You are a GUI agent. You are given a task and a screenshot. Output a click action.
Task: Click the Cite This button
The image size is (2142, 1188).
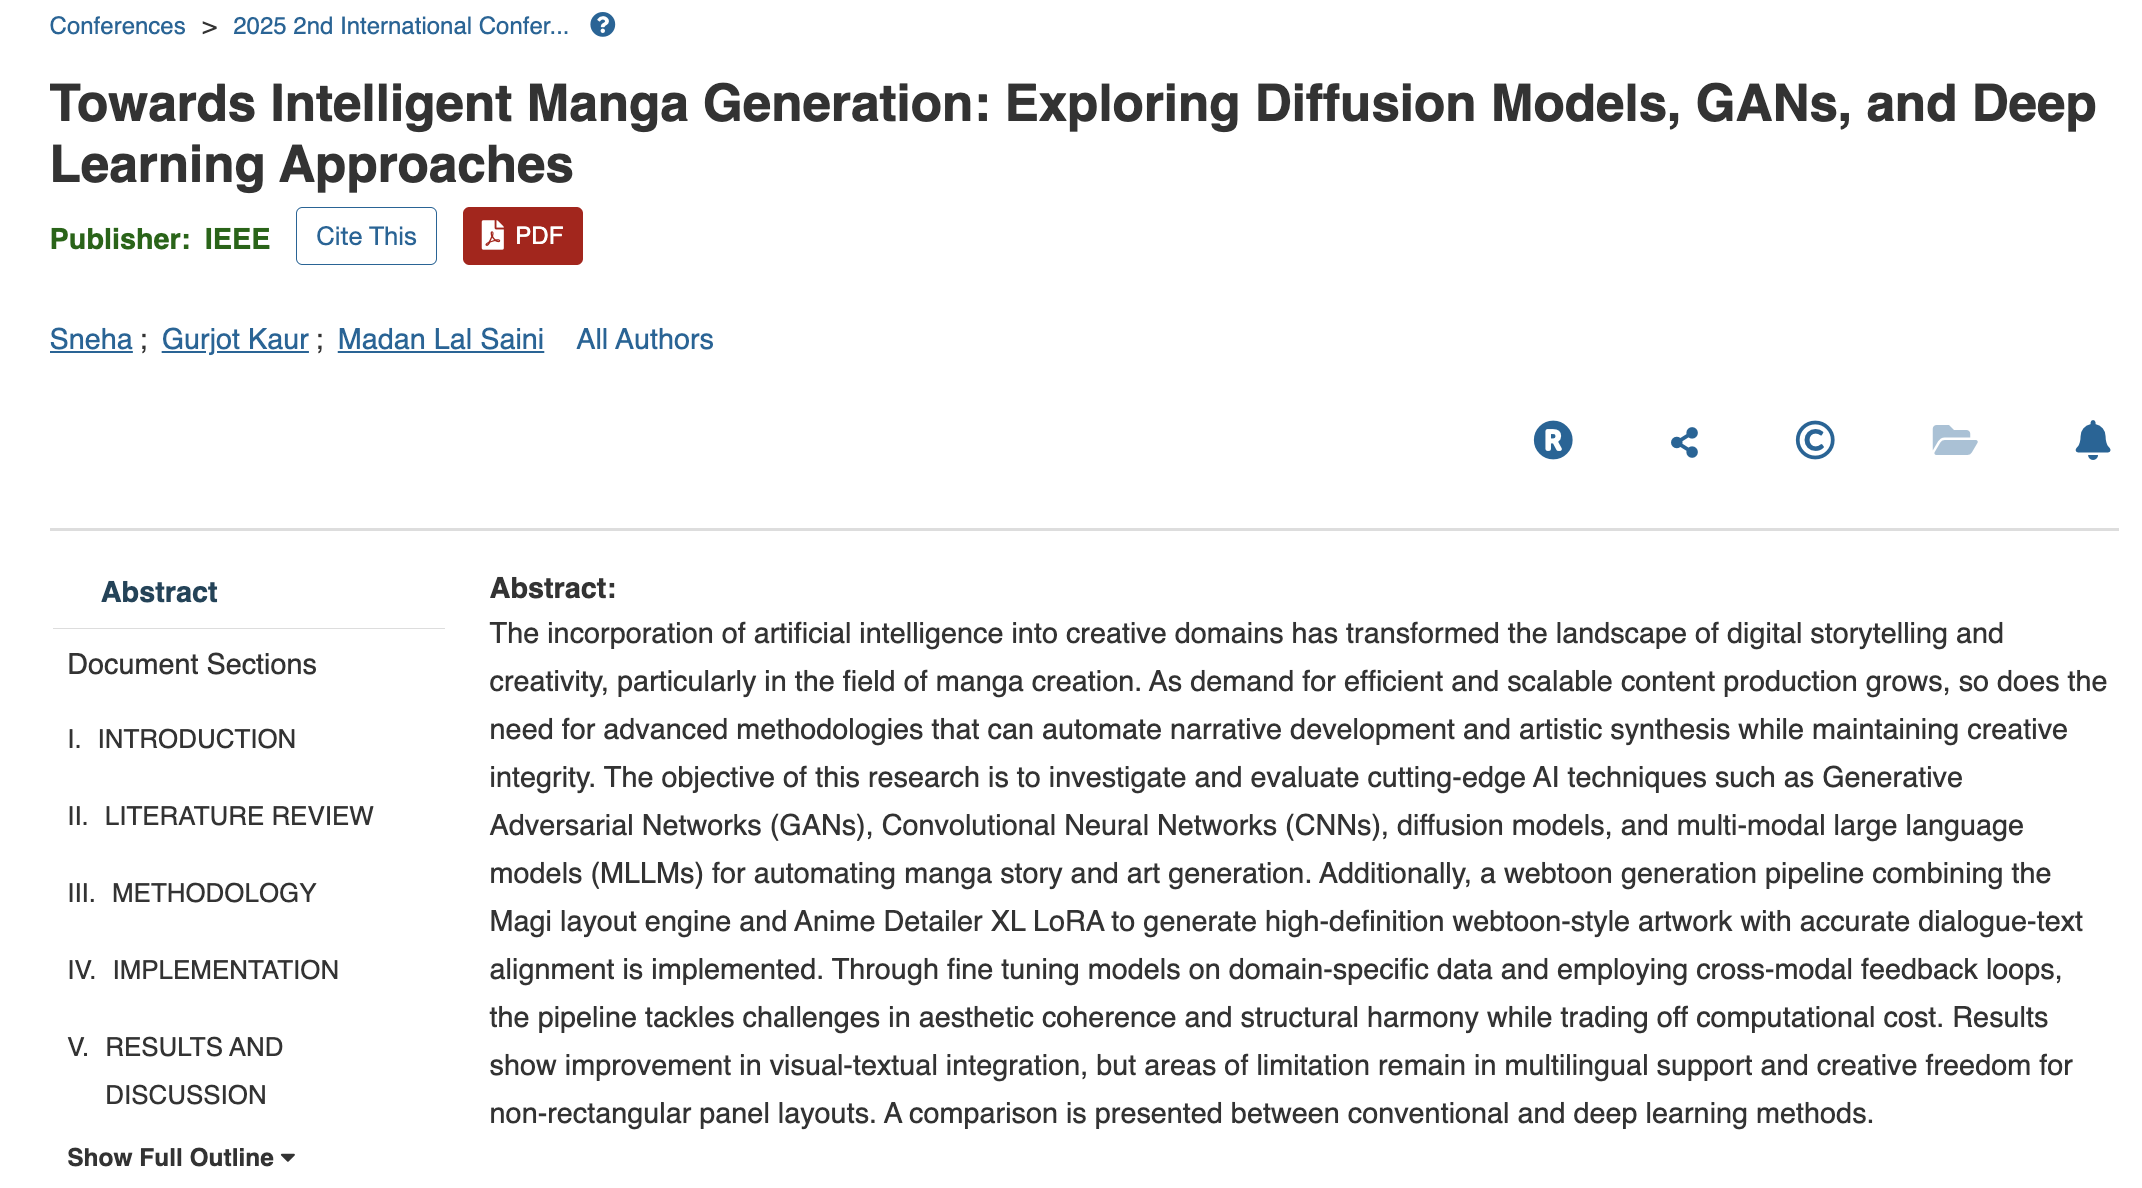click(366, 236)
